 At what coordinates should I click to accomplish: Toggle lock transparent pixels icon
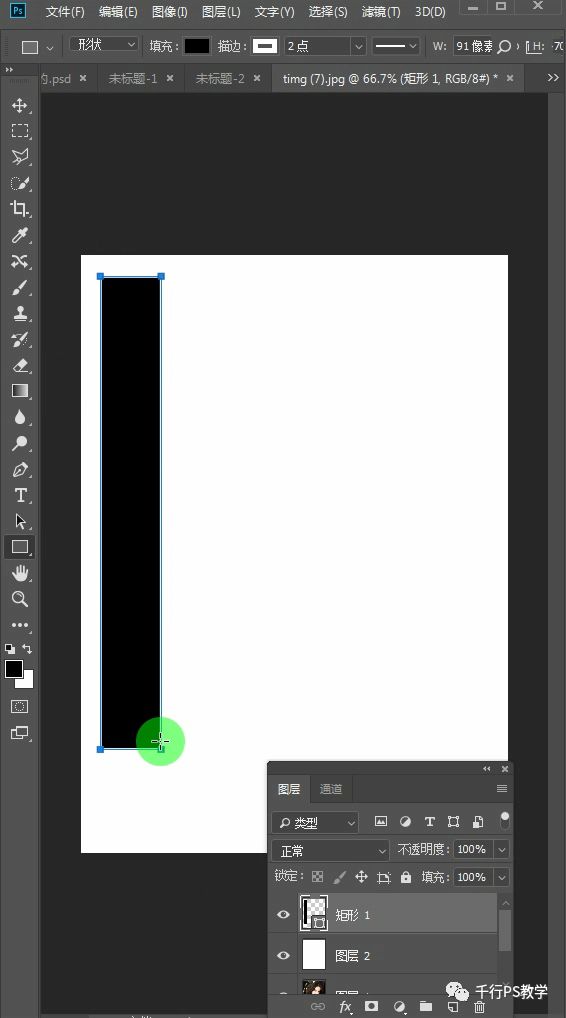click(317, 877)
